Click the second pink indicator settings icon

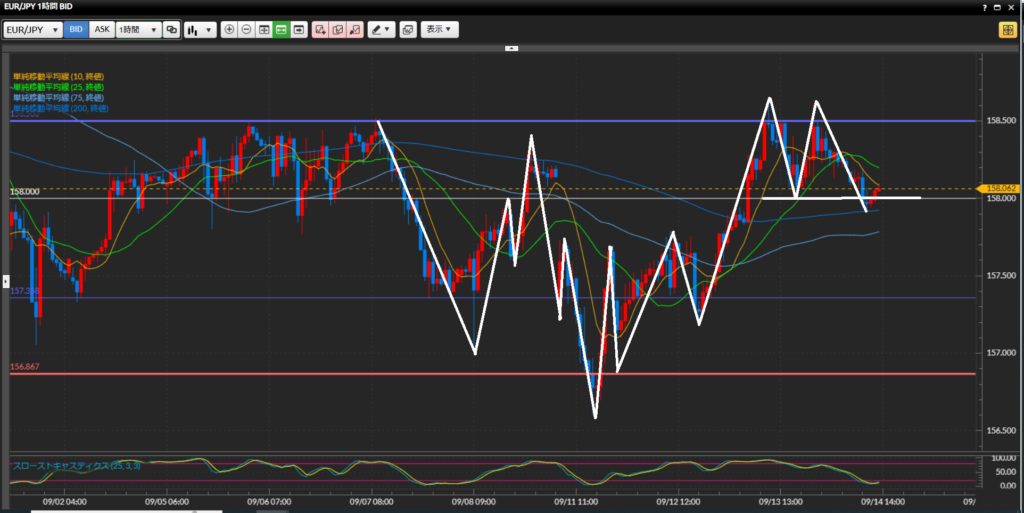337,30
